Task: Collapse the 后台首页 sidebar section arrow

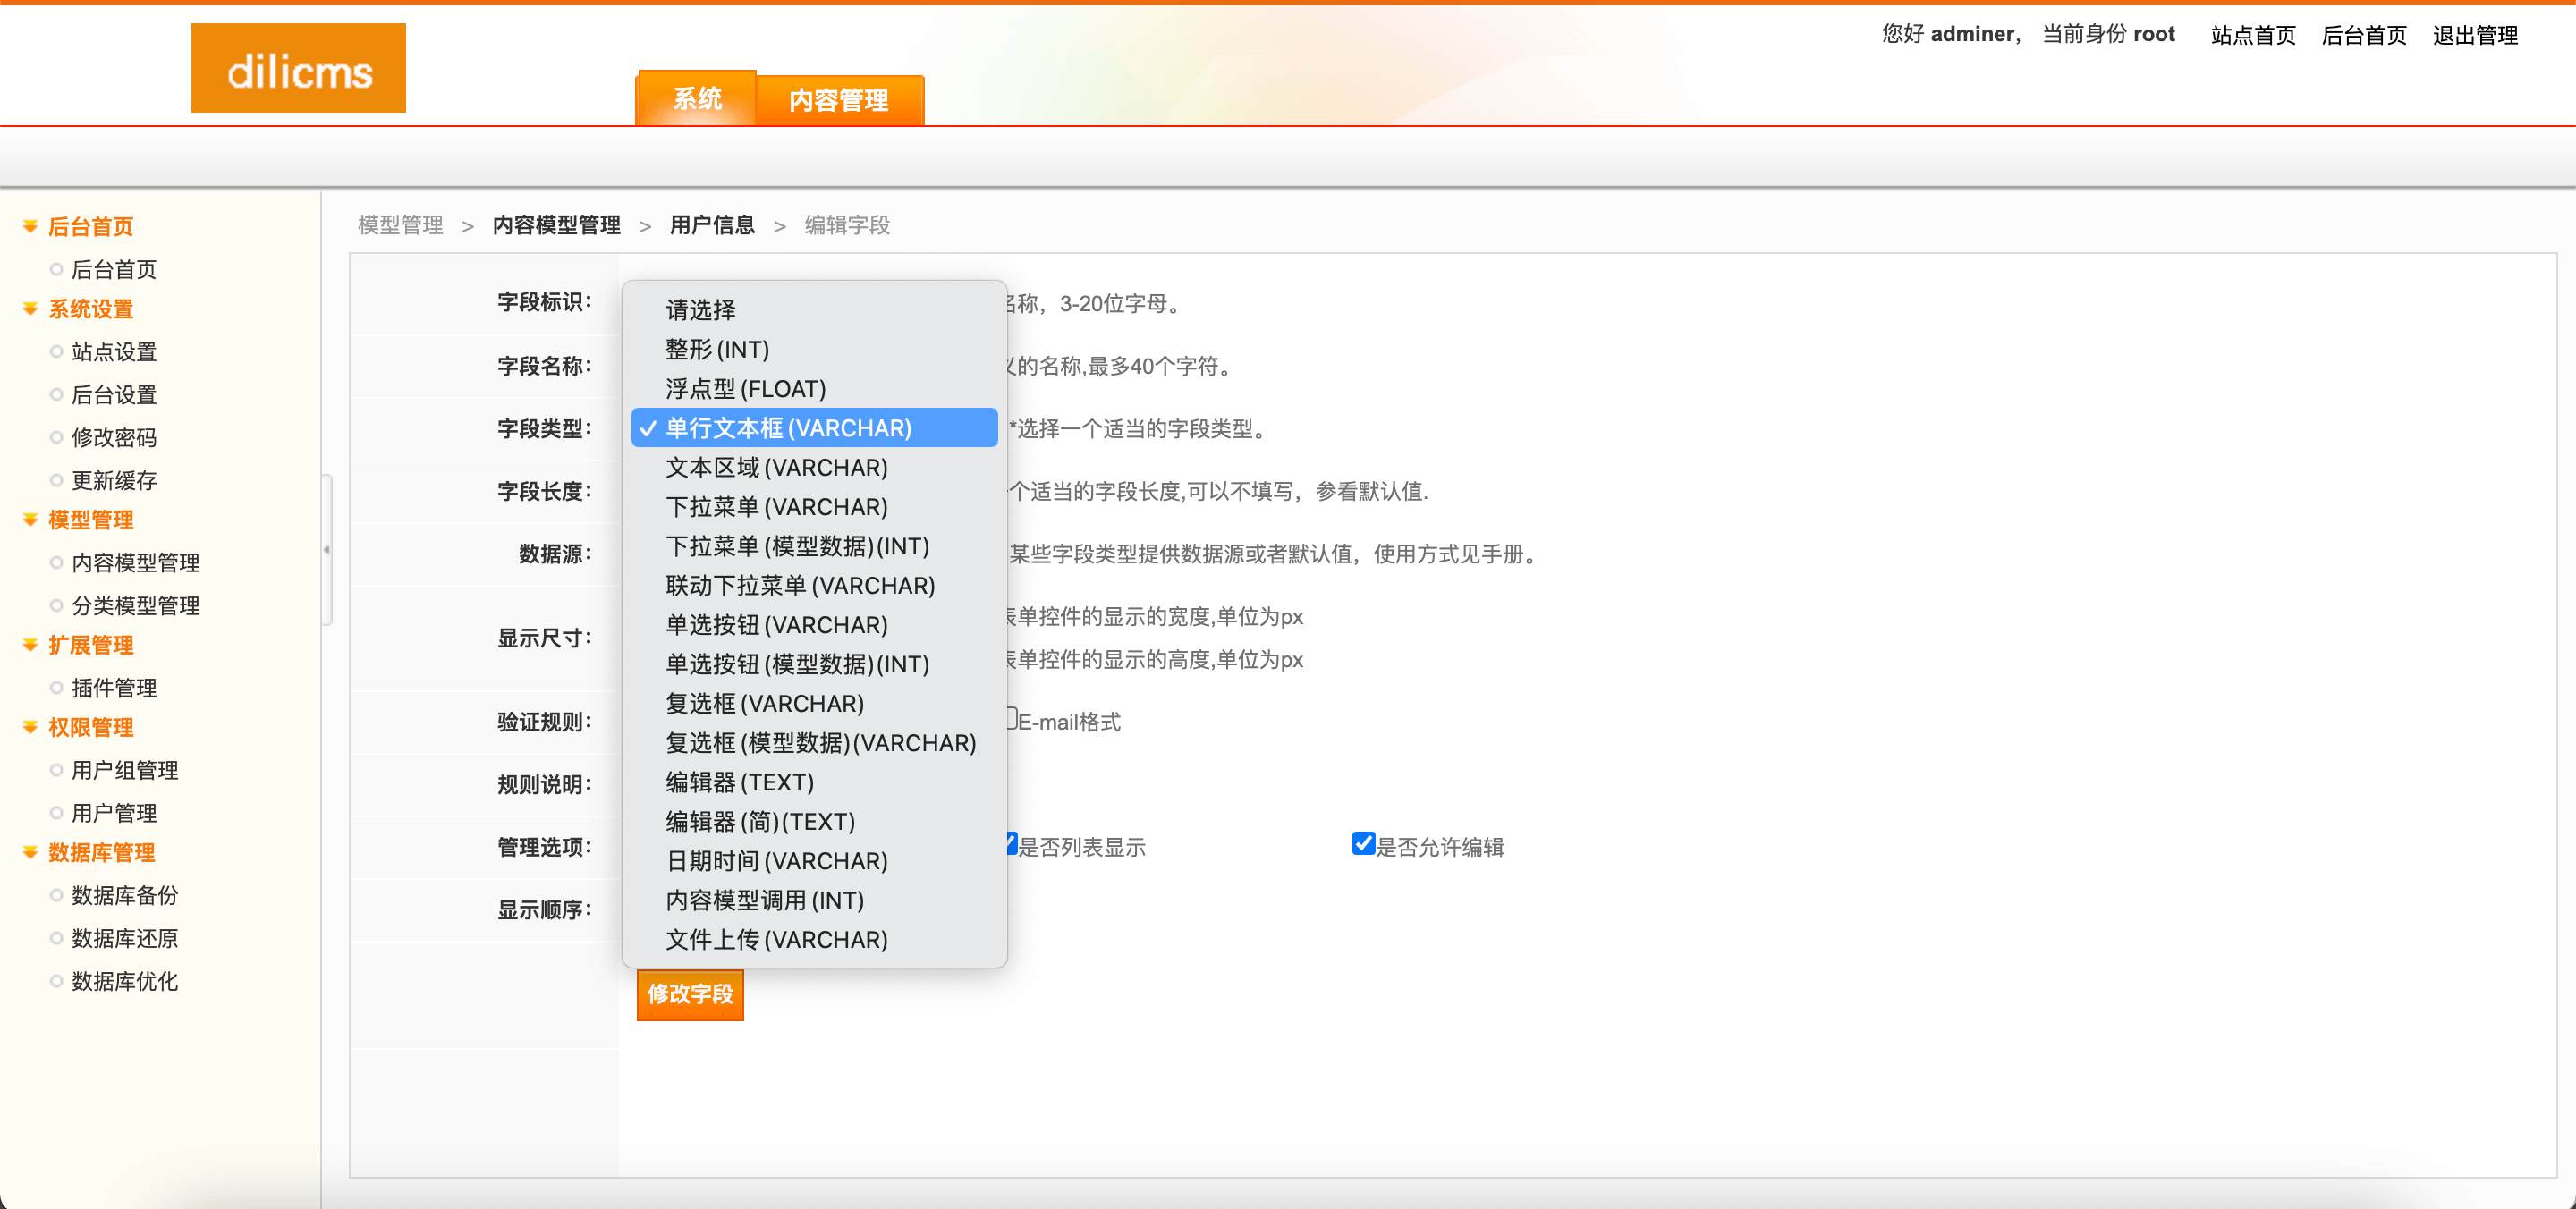Action: [x=30, y=227]
